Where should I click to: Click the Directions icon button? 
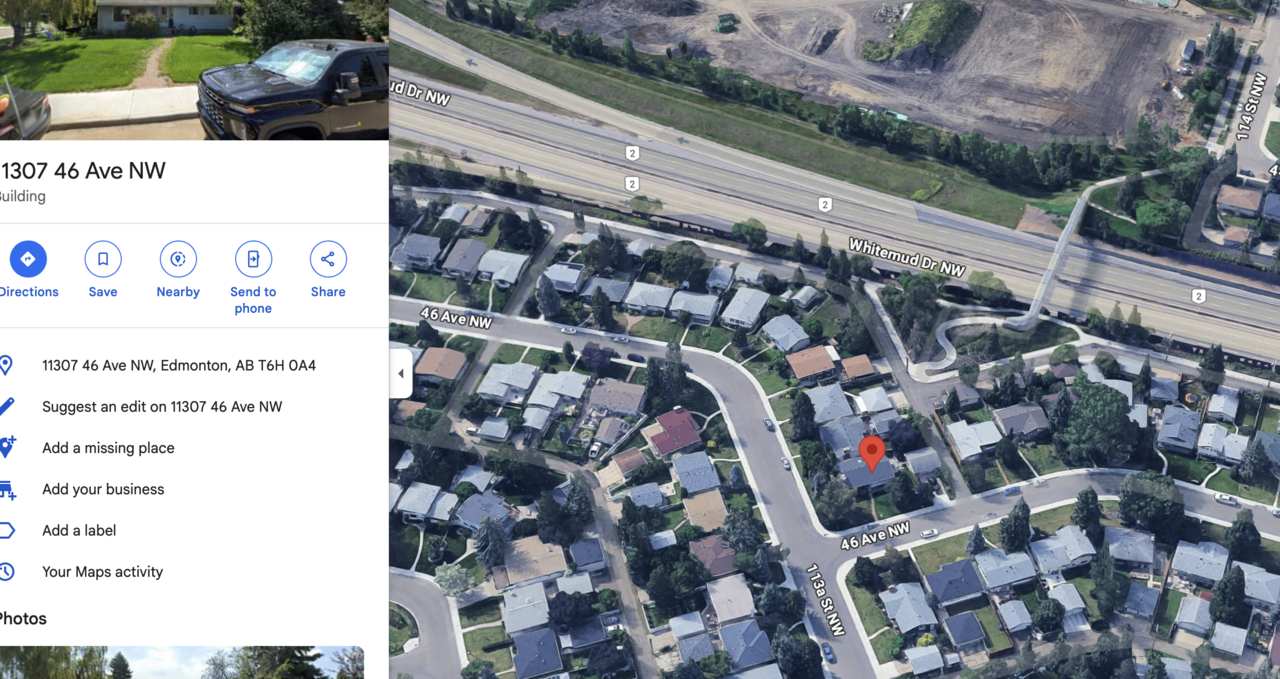(28, 259)
